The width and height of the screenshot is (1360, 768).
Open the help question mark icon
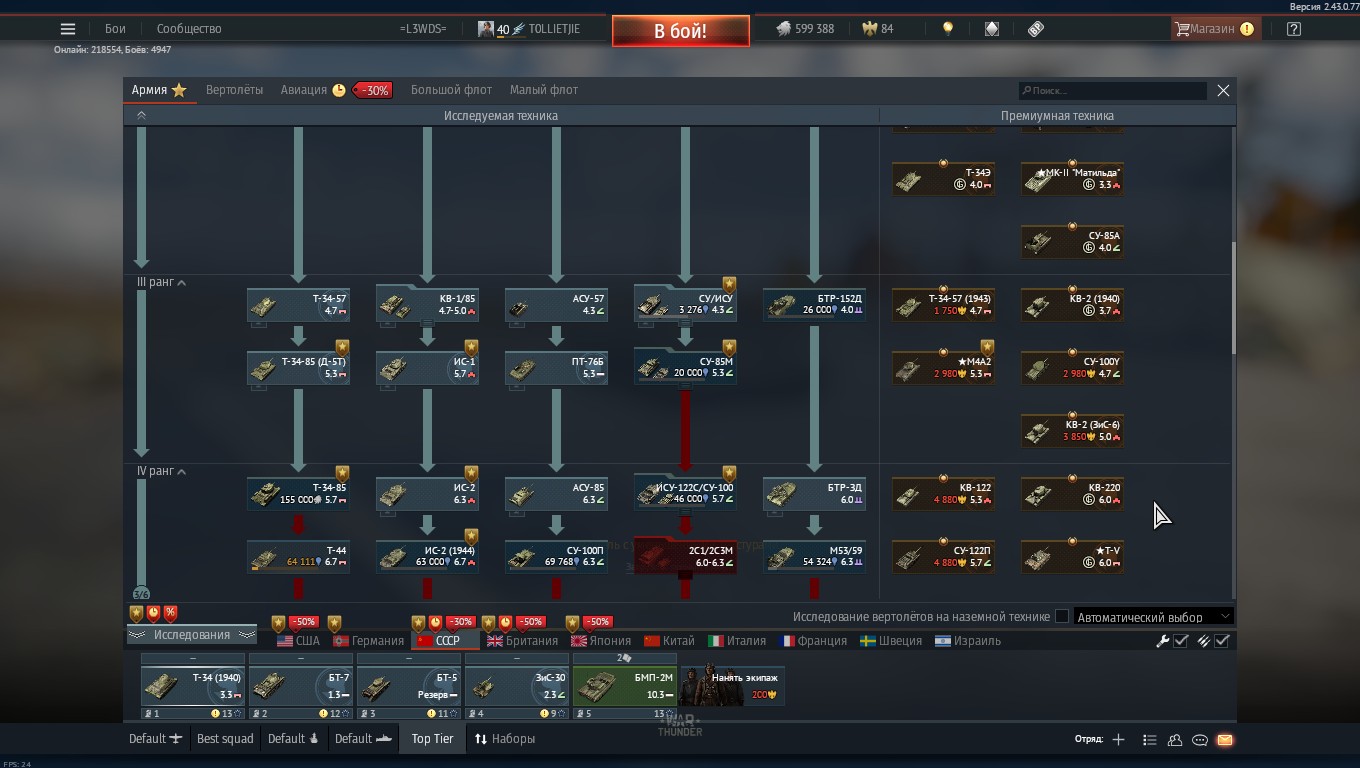pos(1294,29)
